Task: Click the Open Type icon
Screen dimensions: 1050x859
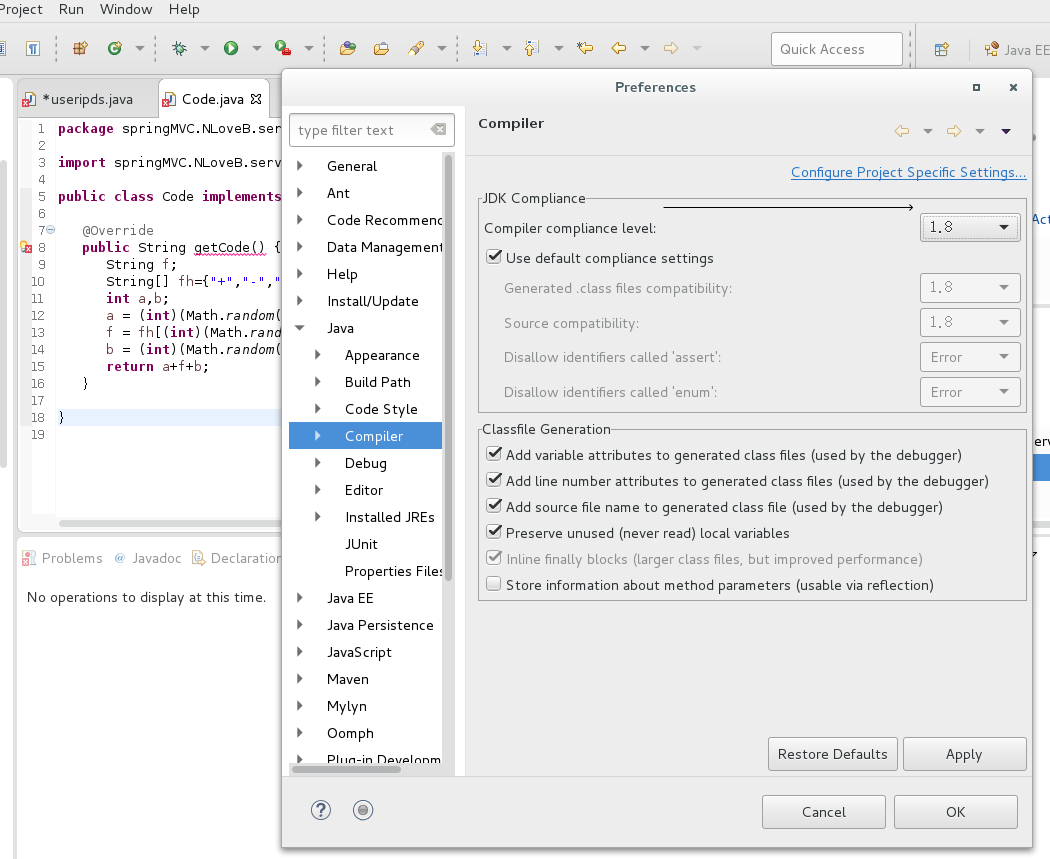Action: click(348, 48)
